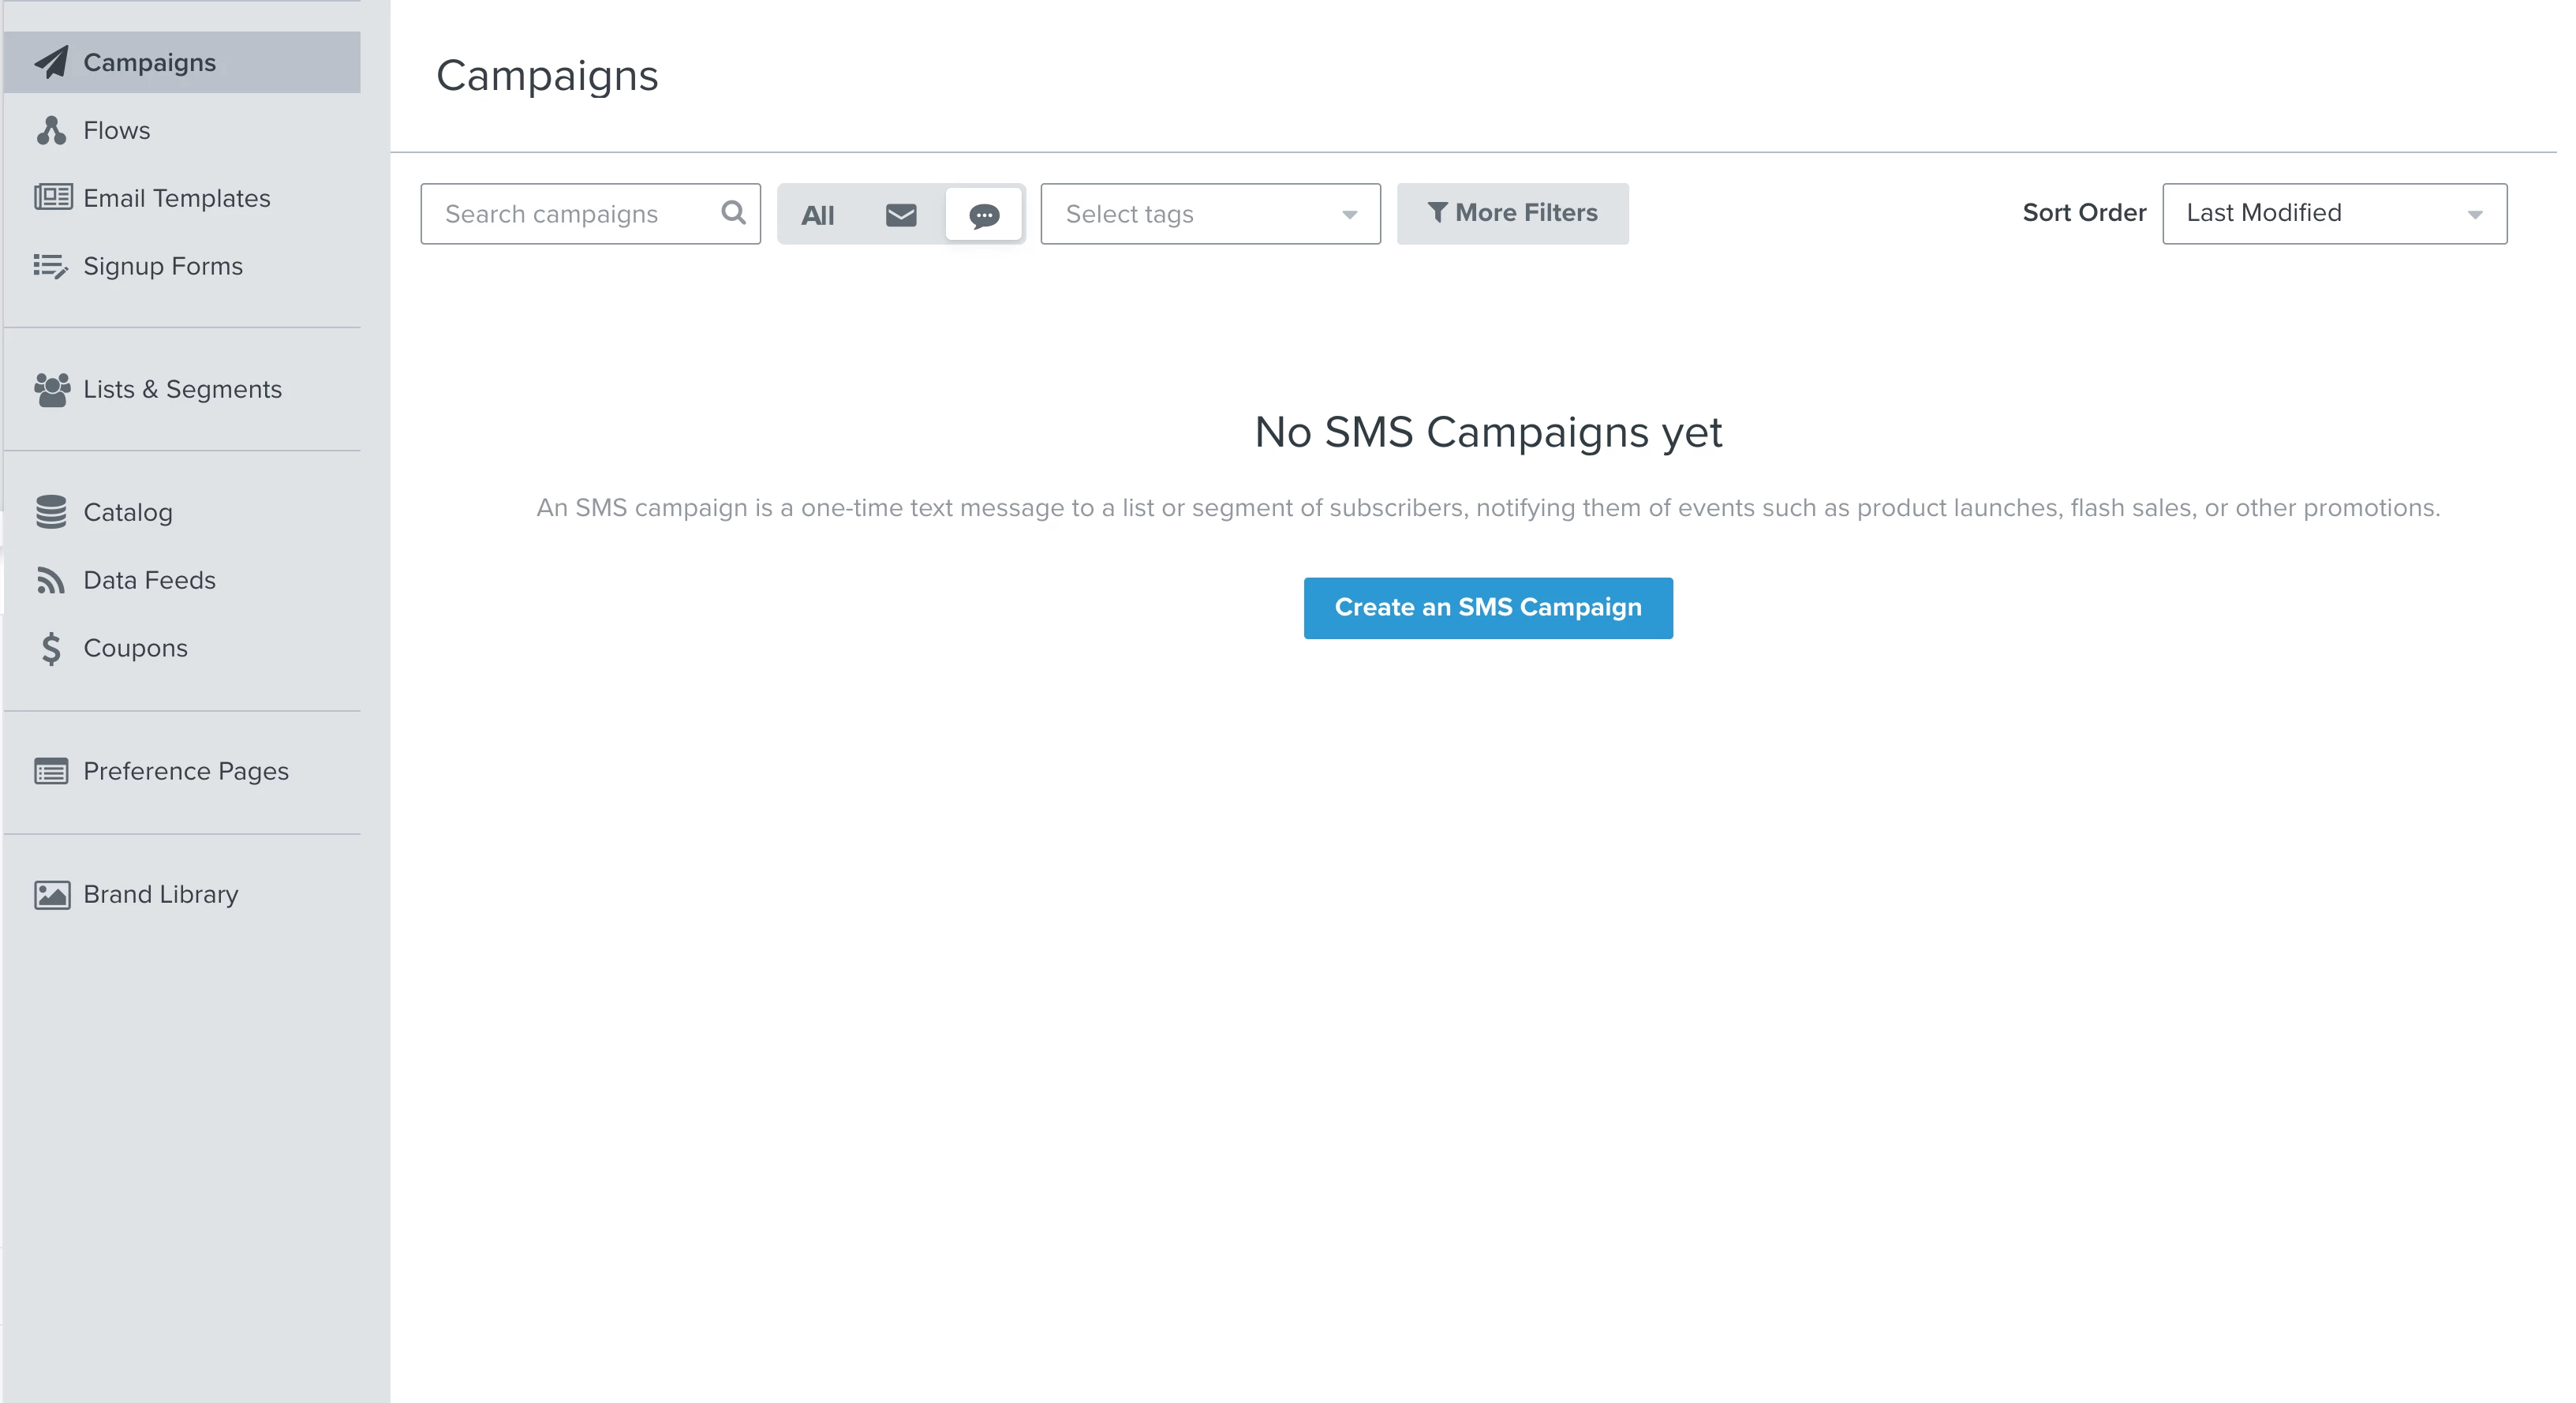
Task: Click the Catalog database icon
Action: click(51, 512)
